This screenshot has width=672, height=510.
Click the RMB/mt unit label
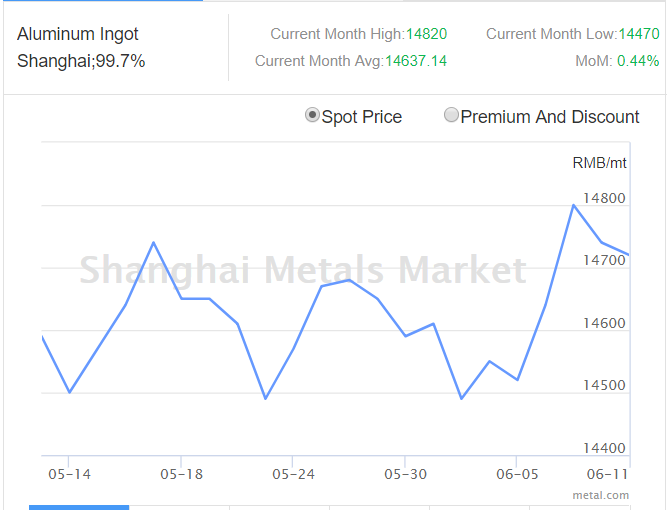click(599, 163)
